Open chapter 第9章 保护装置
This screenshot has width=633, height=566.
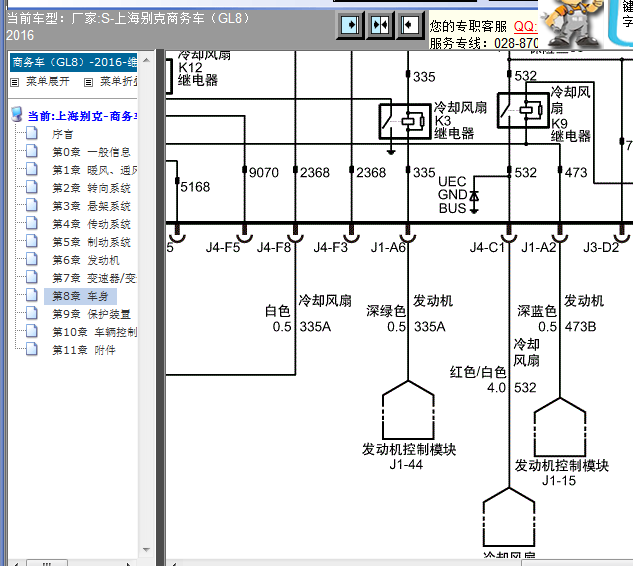(91, 314)
